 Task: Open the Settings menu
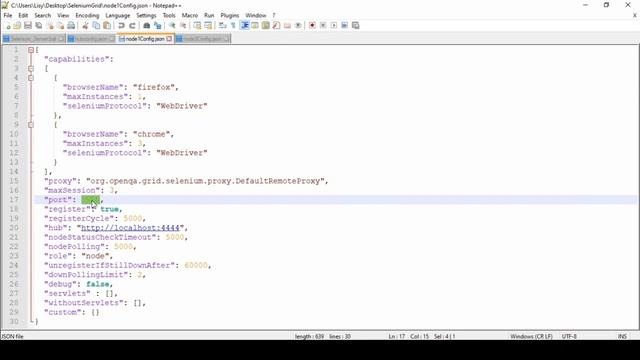(x=146, y=15)
